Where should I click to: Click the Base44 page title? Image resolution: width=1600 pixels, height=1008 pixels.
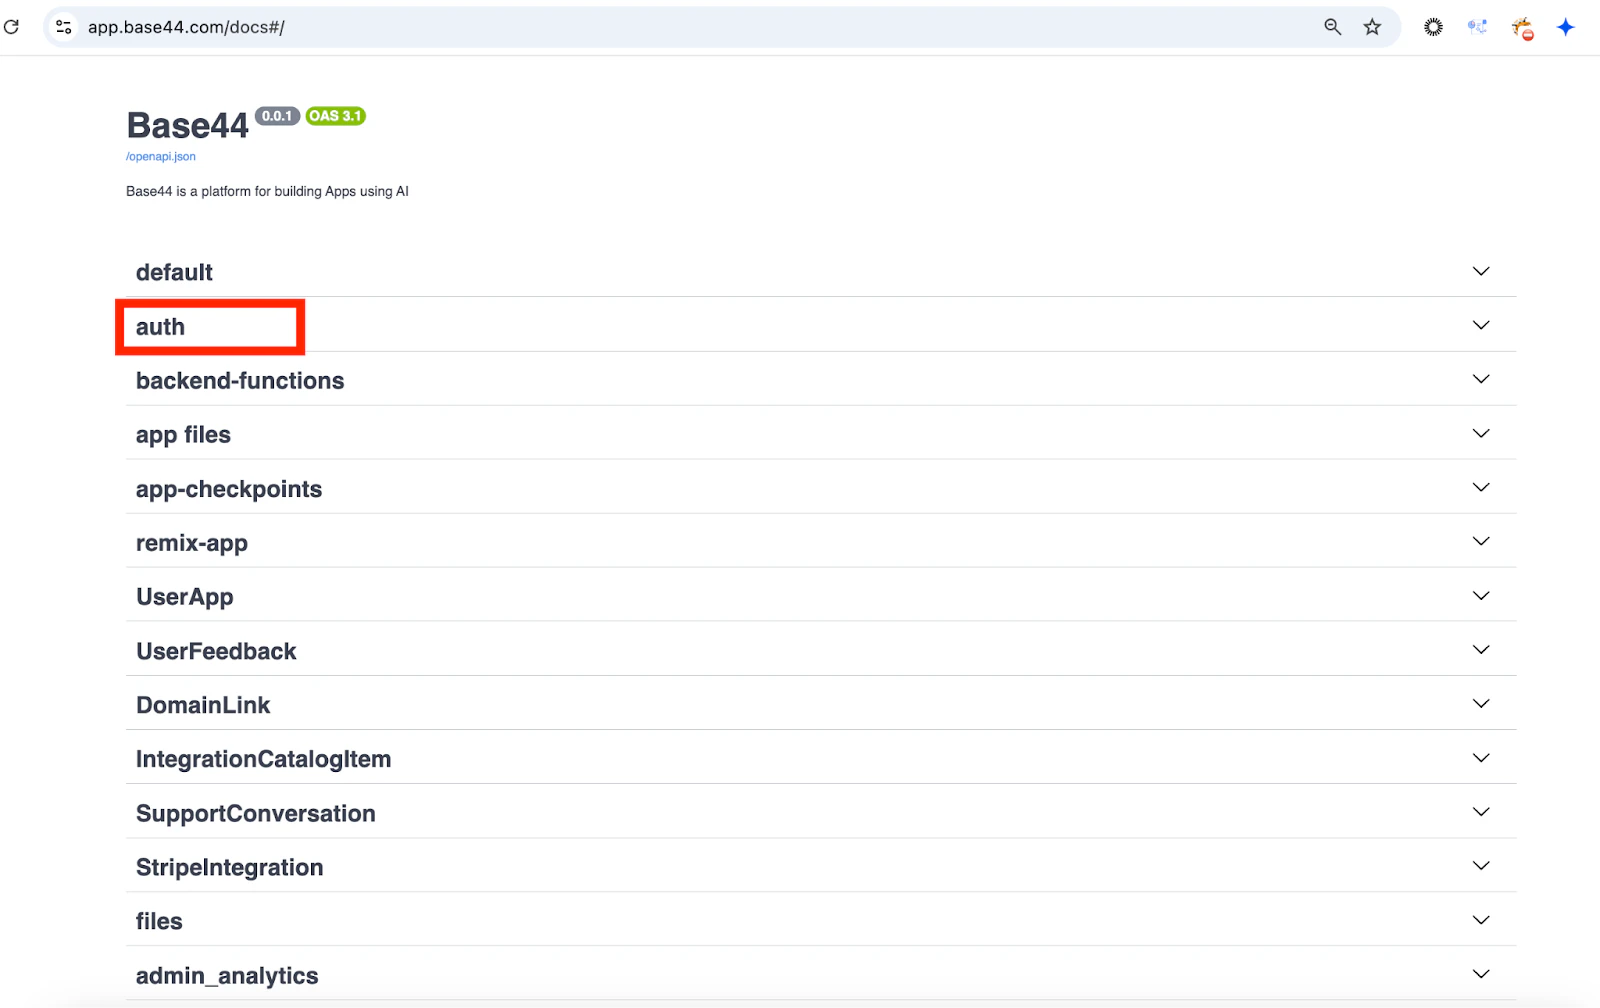coord(187,126)
